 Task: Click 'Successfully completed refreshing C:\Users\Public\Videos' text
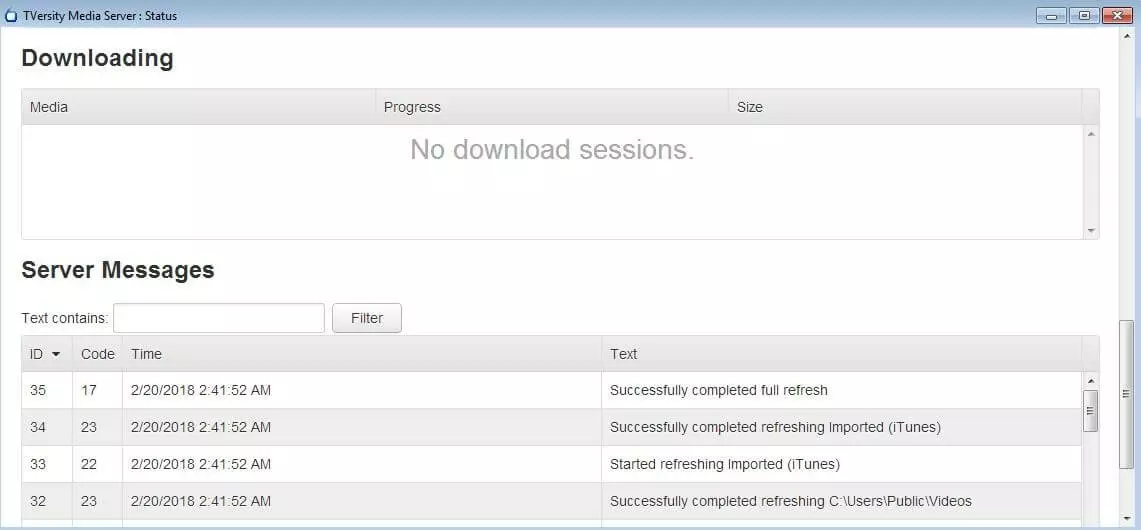pos(790,501)
